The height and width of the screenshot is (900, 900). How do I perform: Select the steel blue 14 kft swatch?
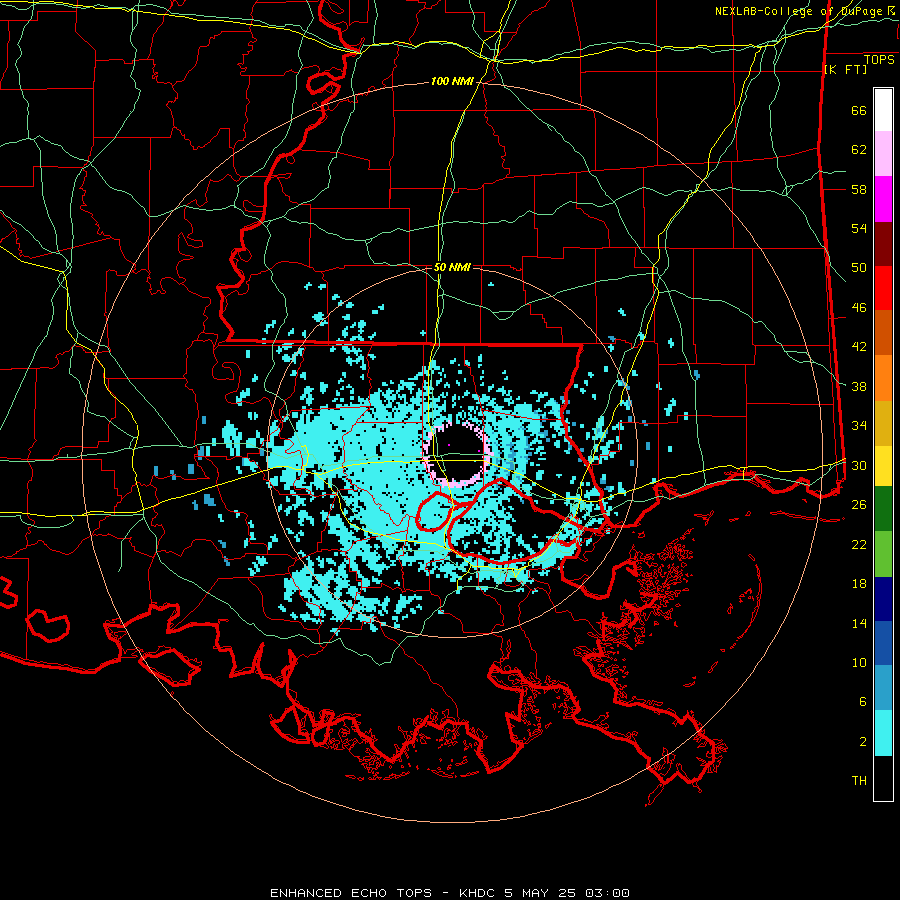coord(883,688)
